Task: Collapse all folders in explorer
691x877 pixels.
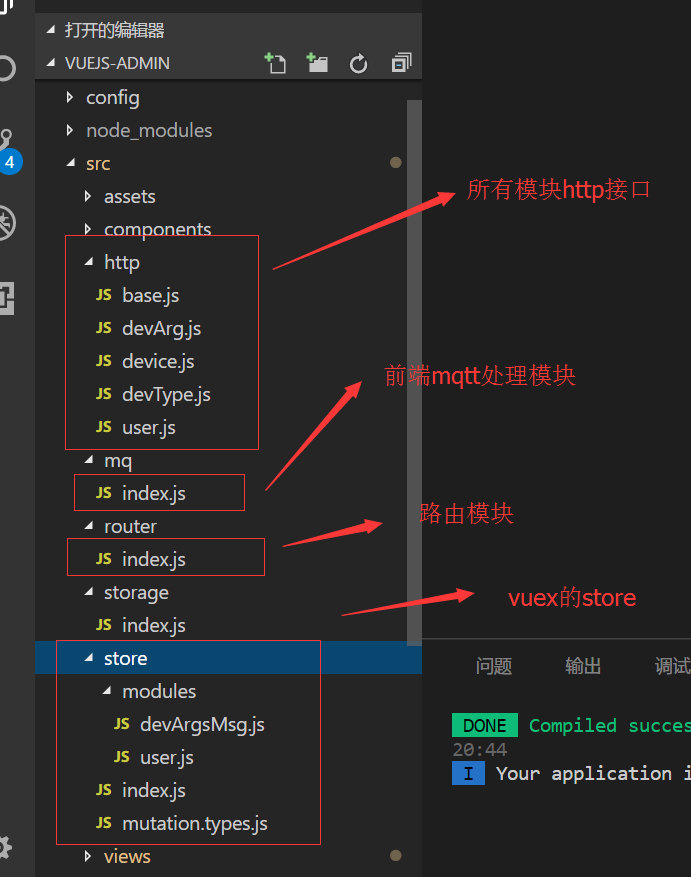Action: pyautogui.click(x=401, y=64)
